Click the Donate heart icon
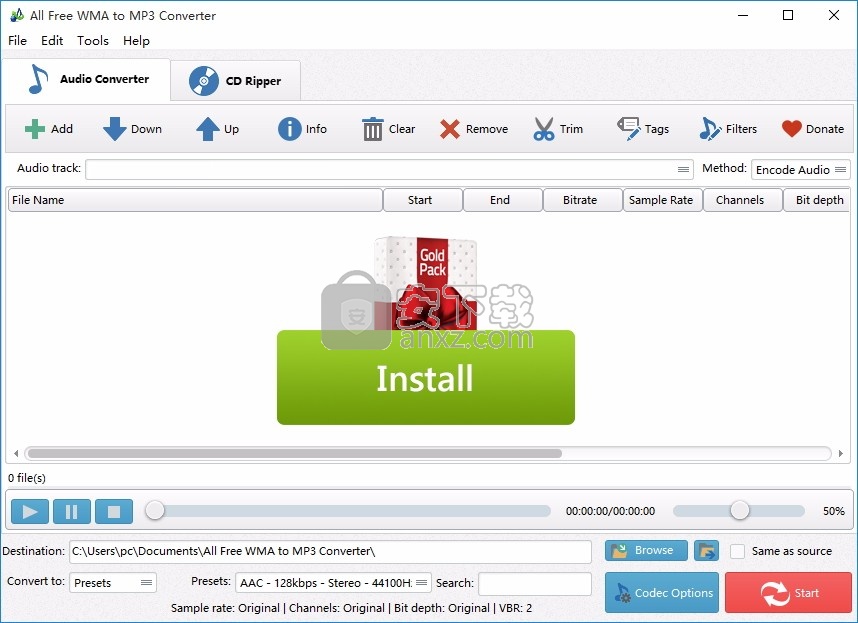Image resolution: width=858 pixels, height=623 pixels. (x=791, y=129)
